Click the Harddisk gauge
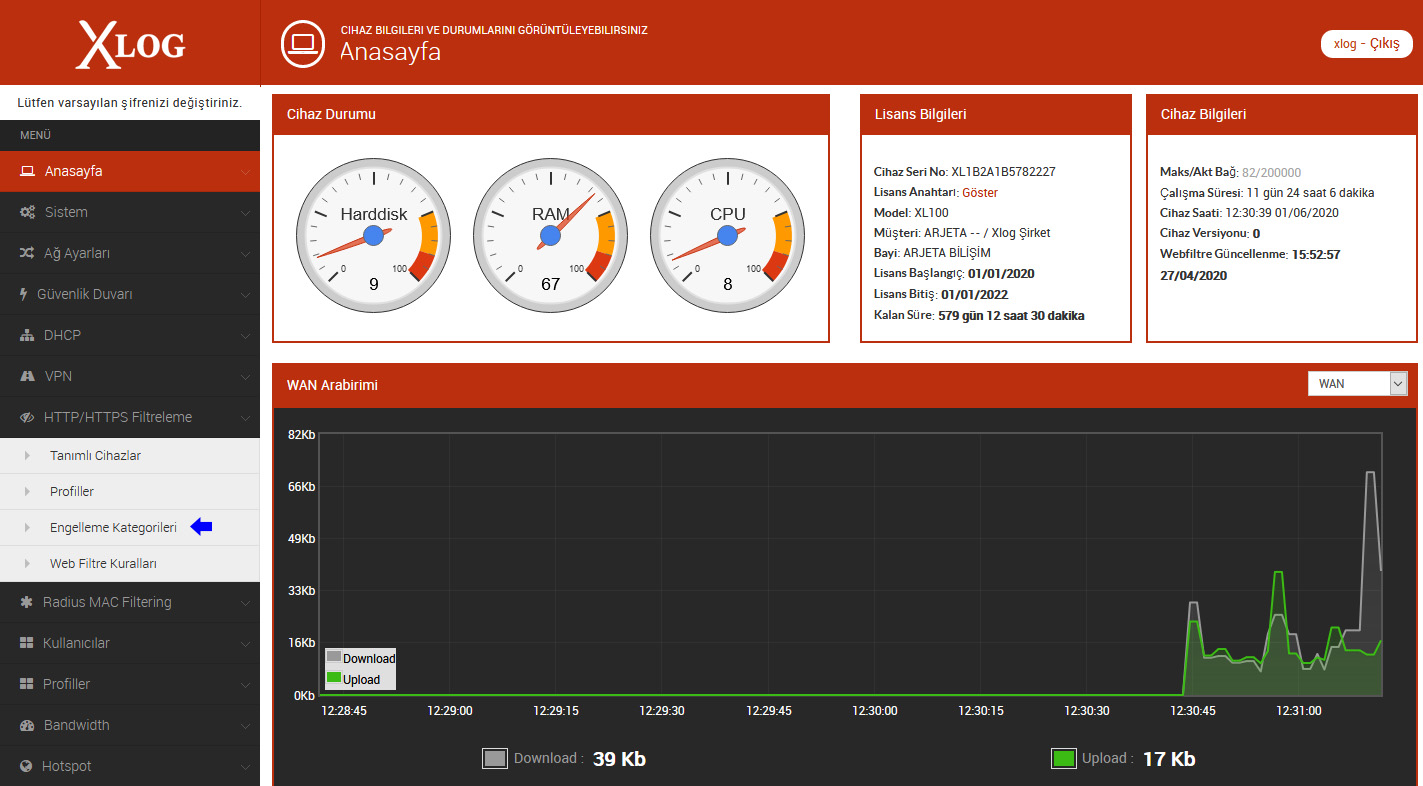The height and width of the screenshot is (786, 1423). [x=373, y=236]
